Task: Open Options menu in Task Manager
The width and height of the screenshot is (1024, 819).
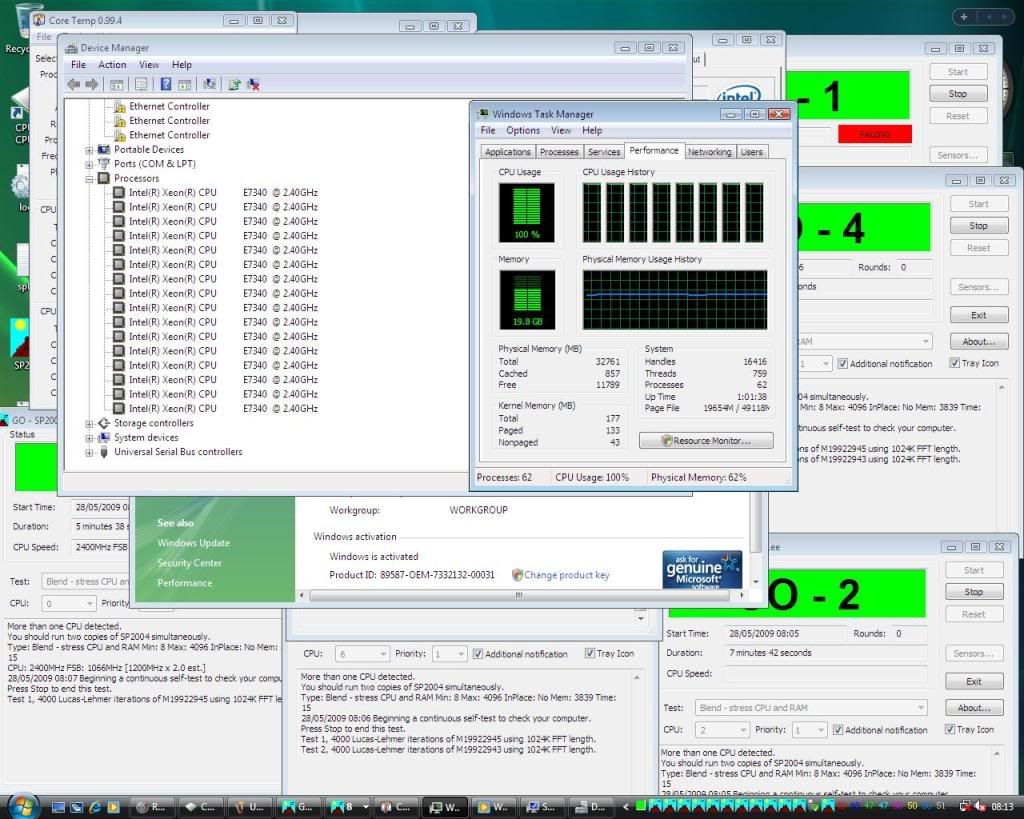Action: pyautogui.click(x=523, y=131)
